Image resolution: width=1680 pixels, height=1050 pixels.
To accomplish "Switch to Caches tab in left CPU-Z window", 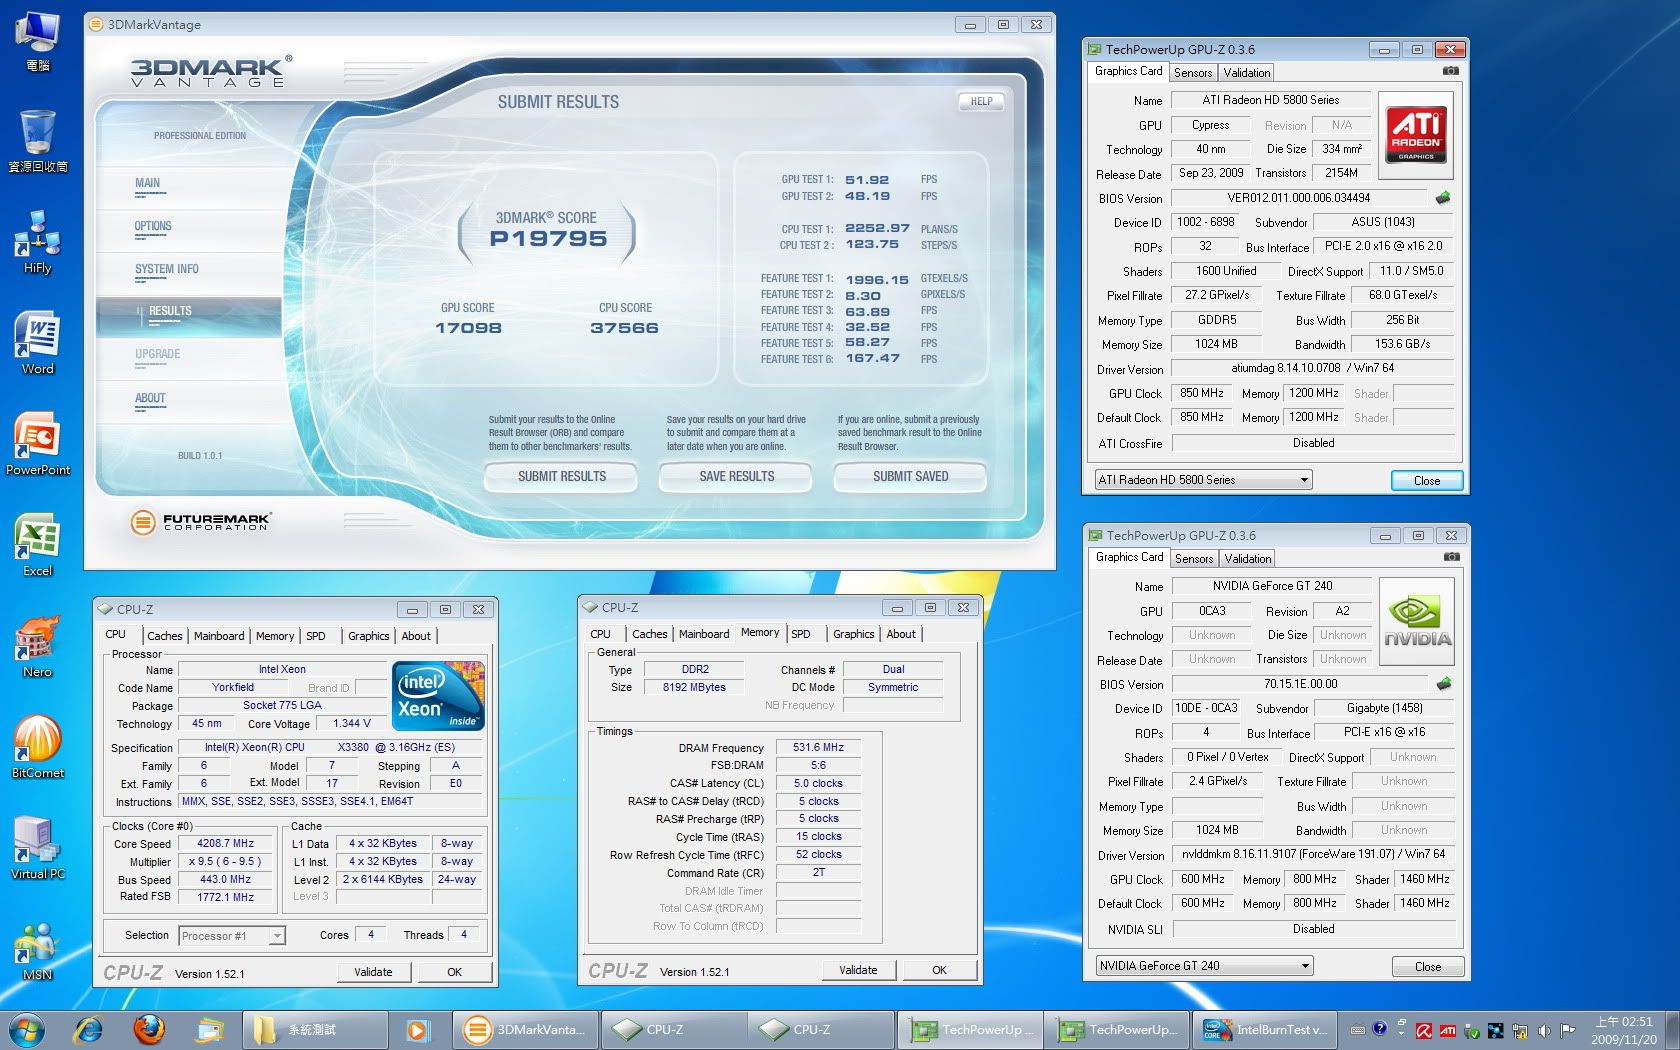I will pyautogui.click(x=165, y=636).
